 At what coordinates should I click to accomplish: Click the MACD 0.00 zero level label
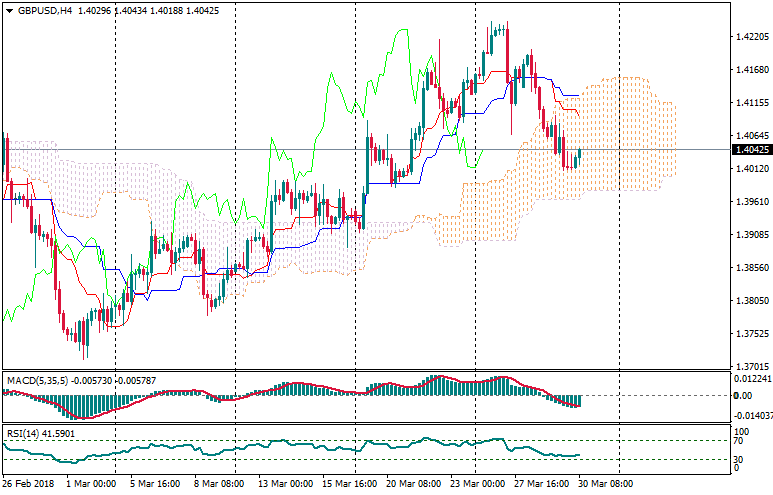click(743, 395)
